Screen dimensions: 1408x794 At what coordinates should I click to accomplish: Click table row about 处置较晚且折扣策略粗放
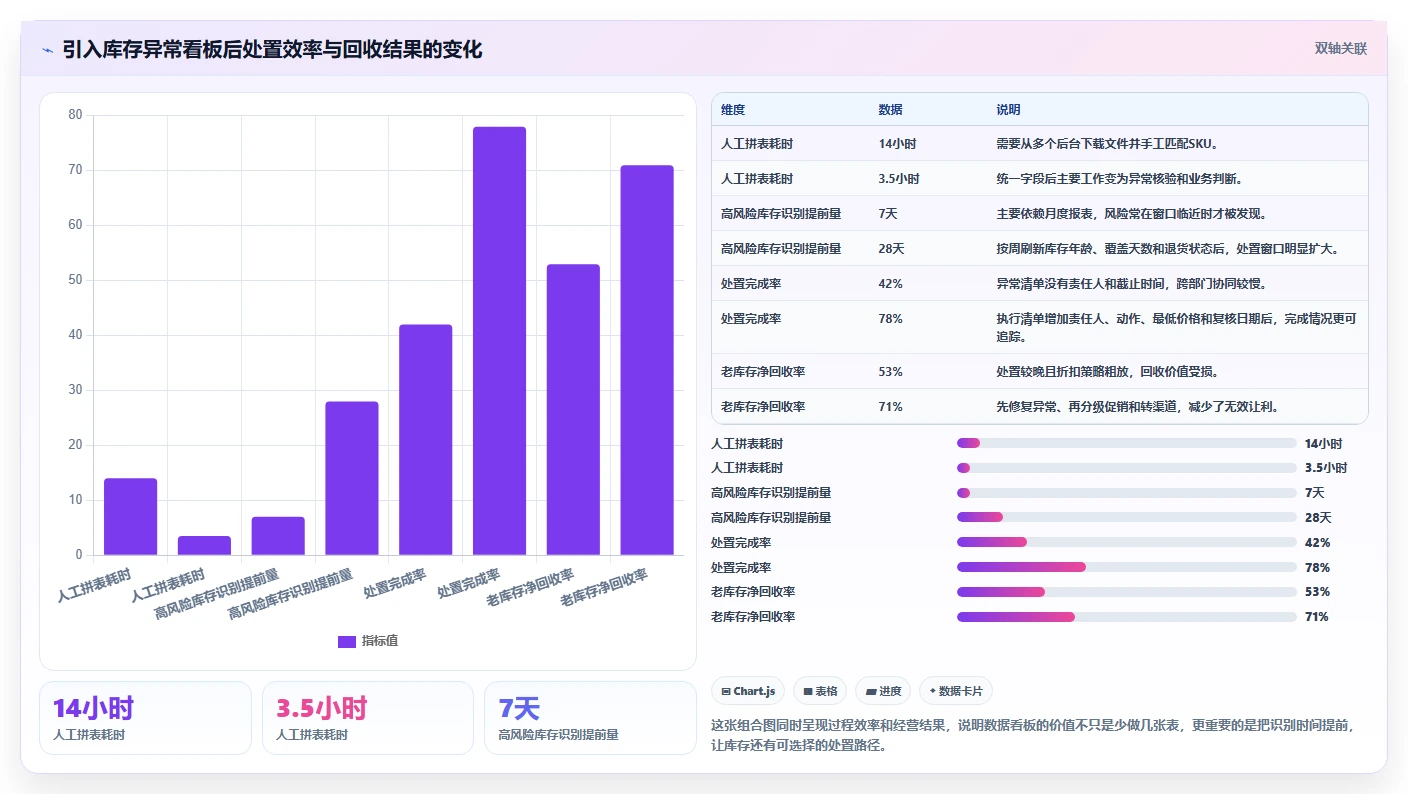tap(1039, 371)
